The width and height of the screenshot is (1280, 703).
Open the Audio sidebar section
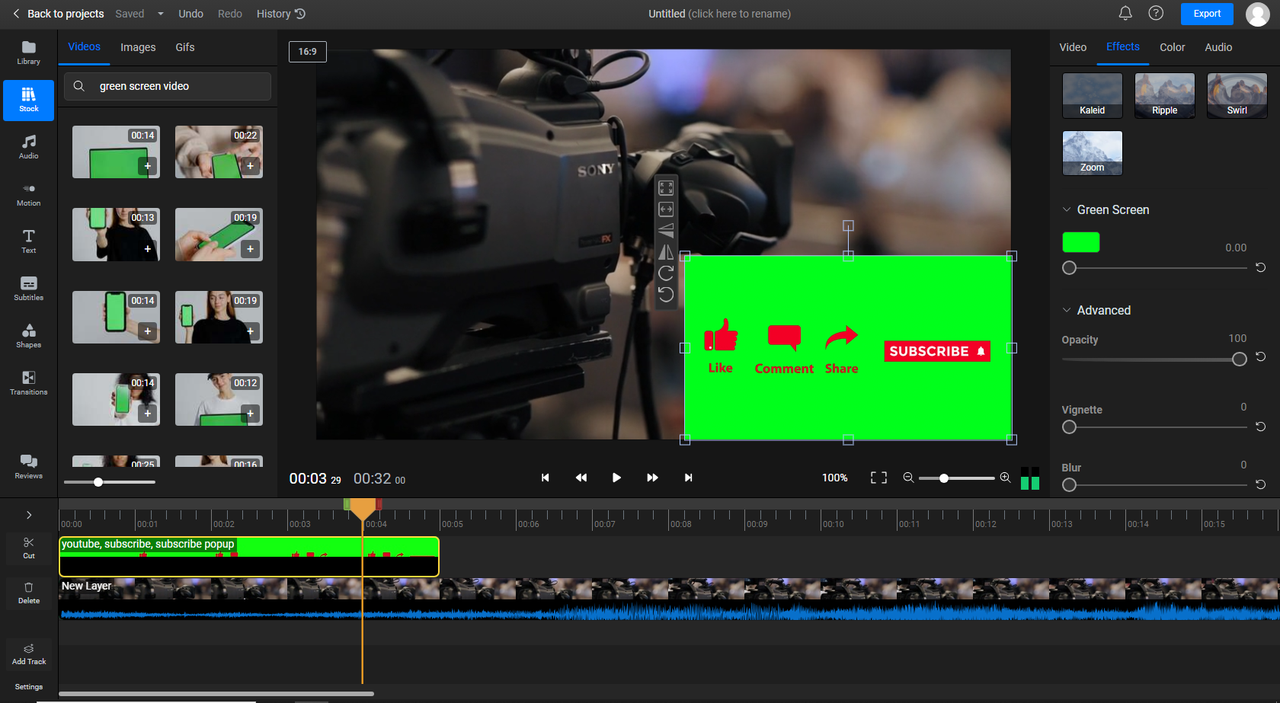click(28, 146)
